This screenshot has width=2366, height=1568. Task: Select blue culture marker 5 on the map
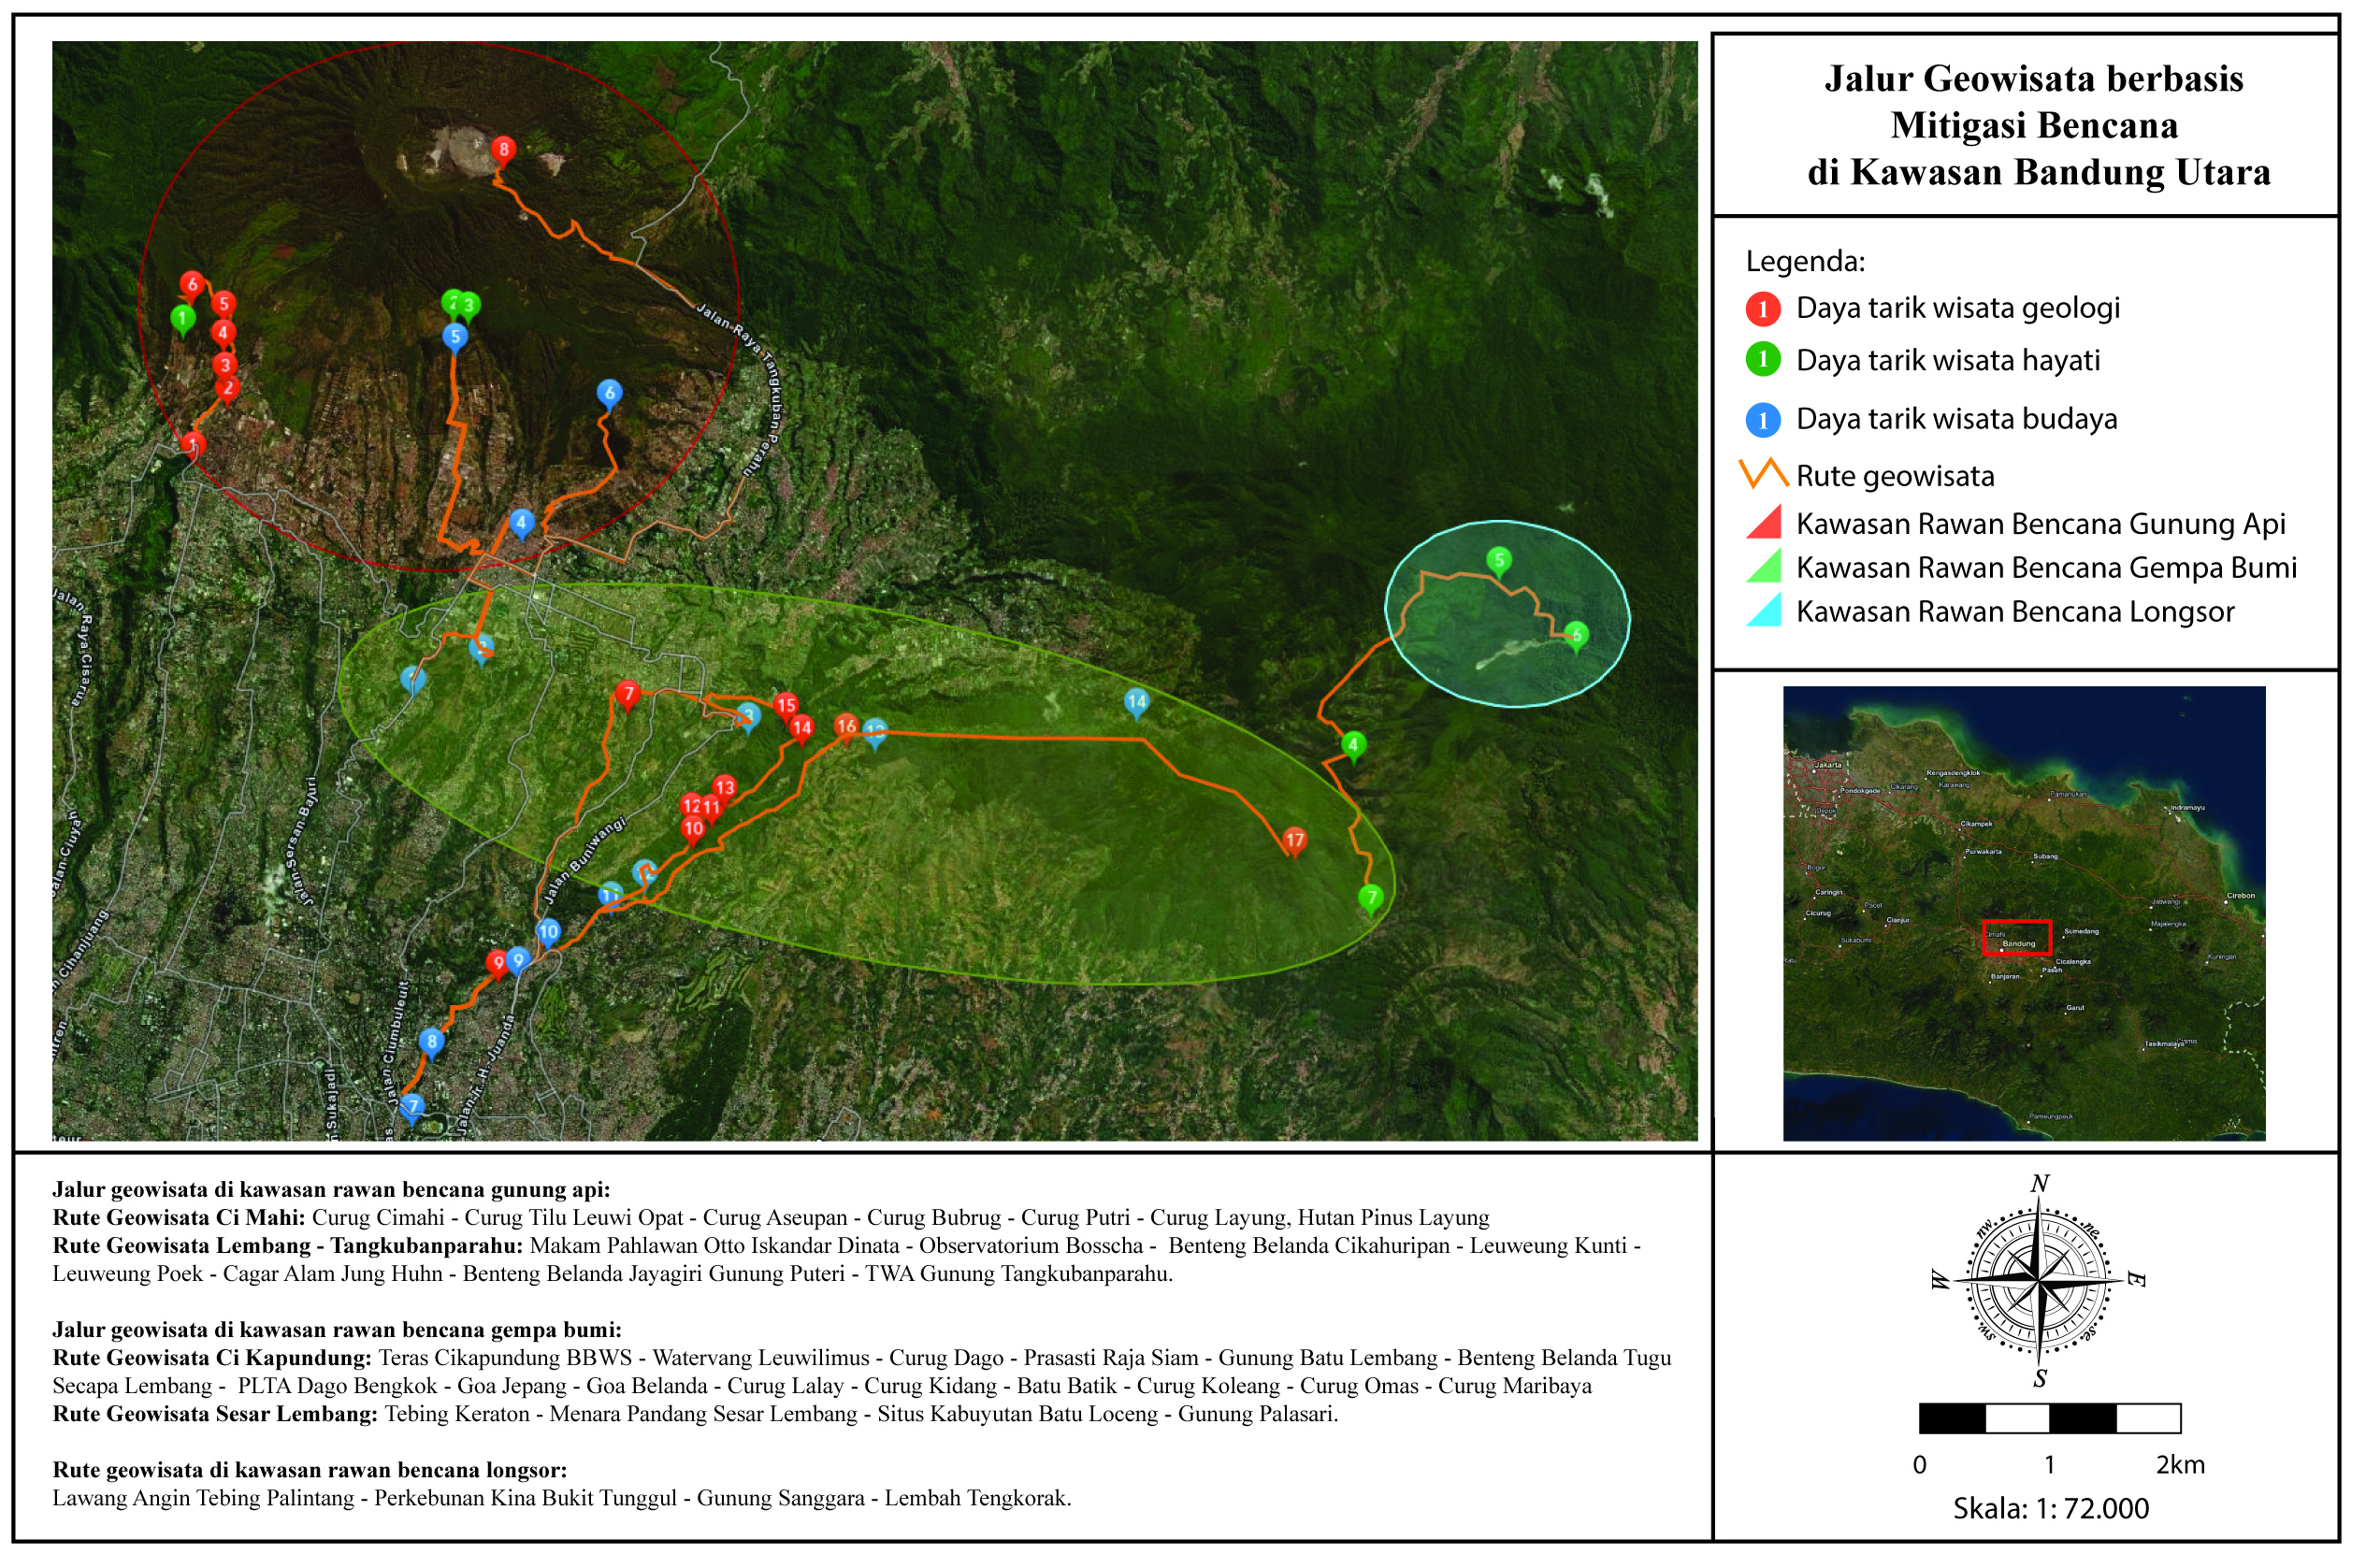456,338
